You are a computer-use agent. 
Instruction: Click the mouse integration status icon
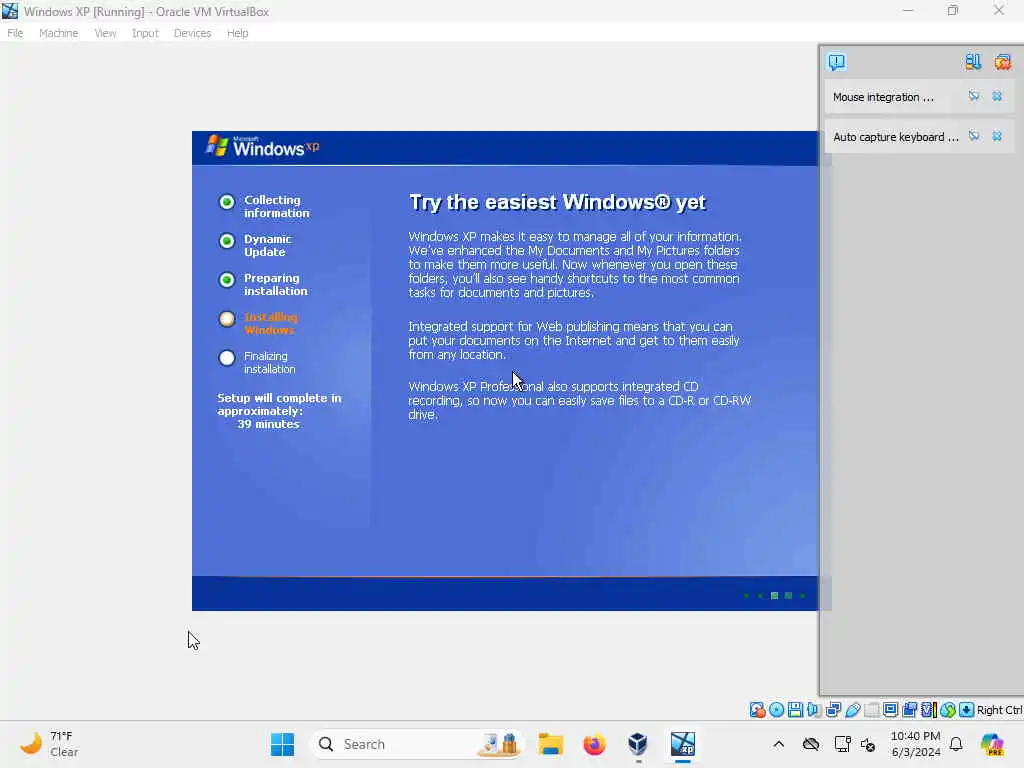948,710
